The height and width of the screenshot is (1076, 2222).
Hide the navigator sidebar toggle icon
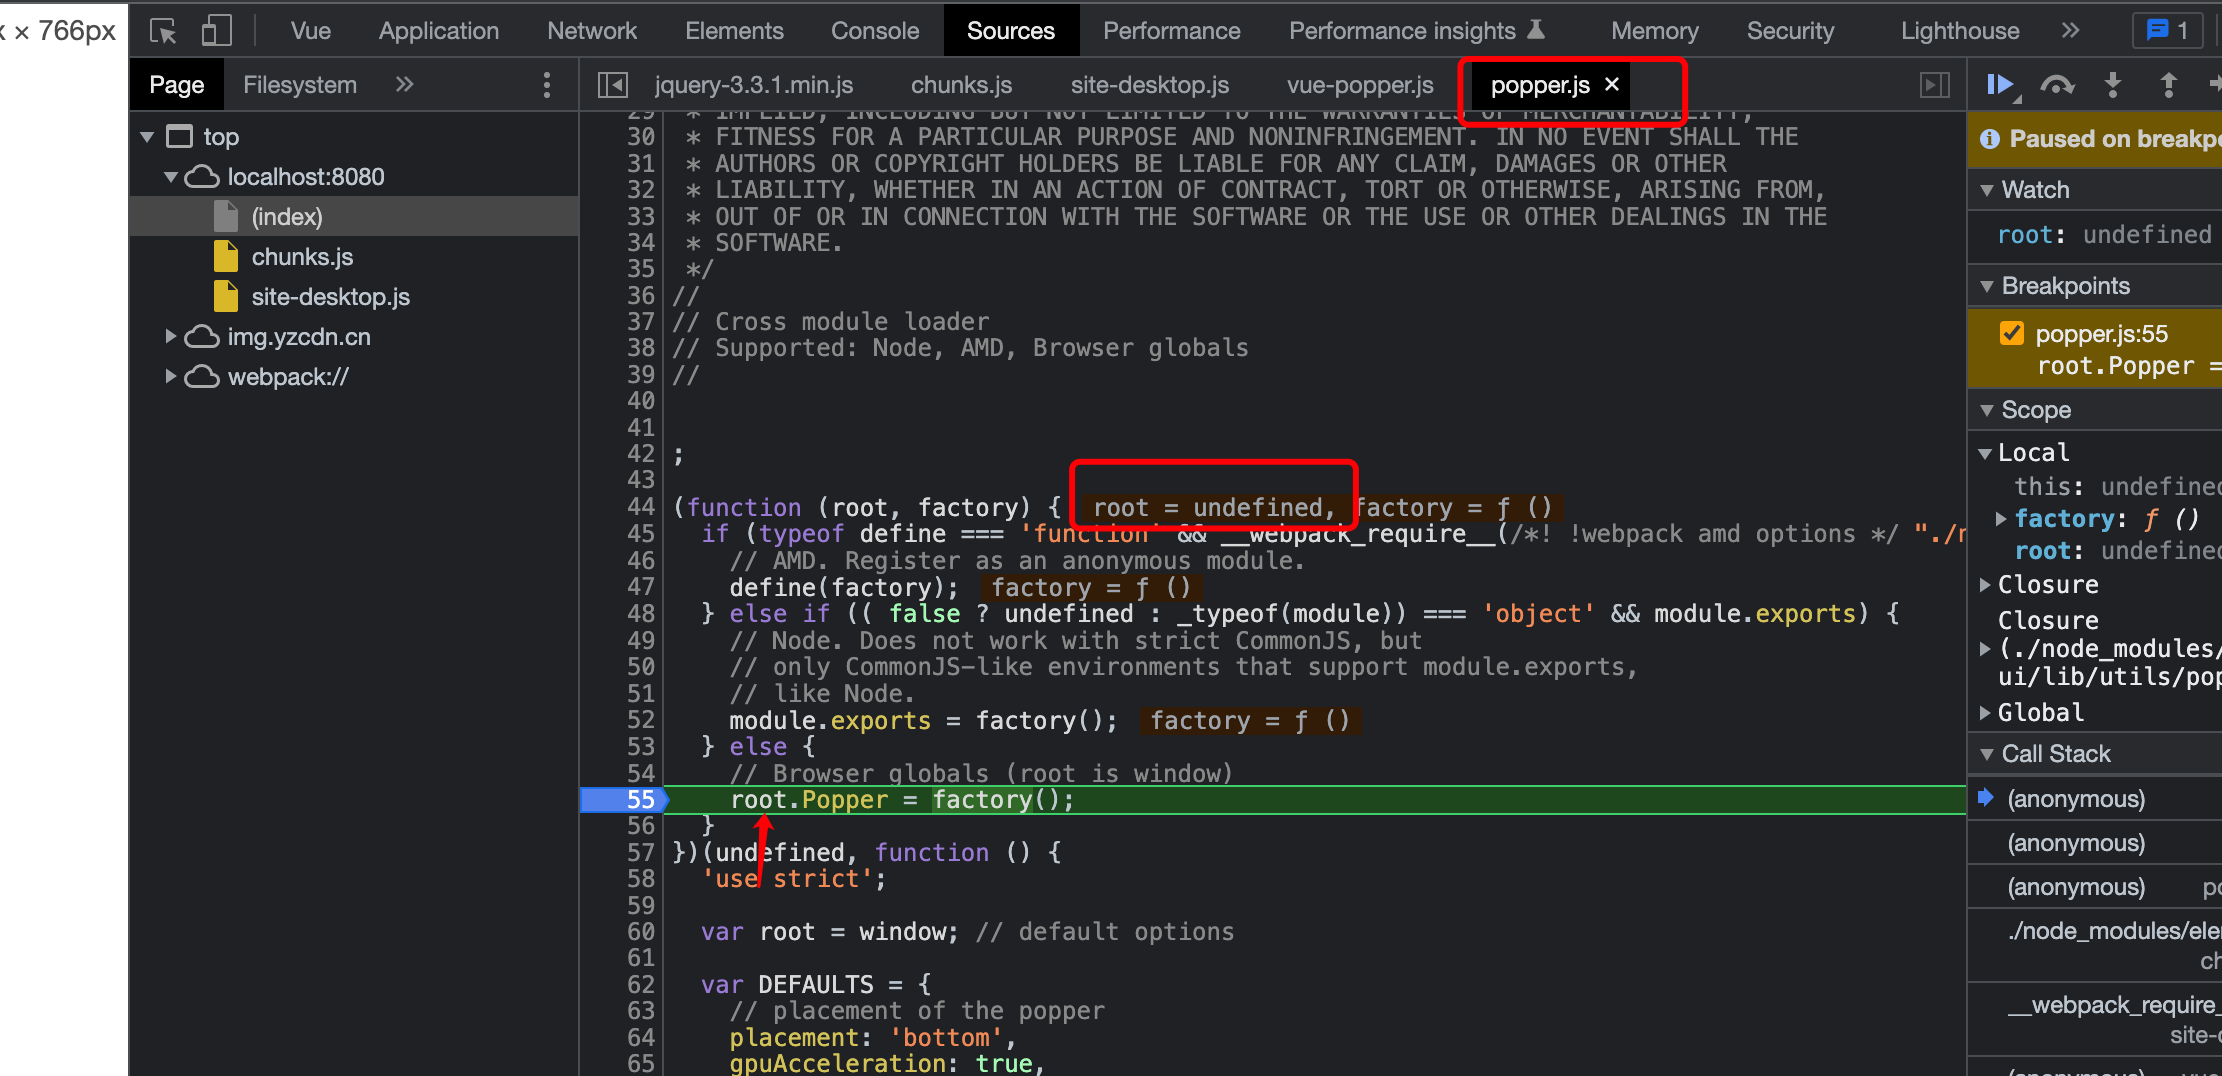[612, 85]
